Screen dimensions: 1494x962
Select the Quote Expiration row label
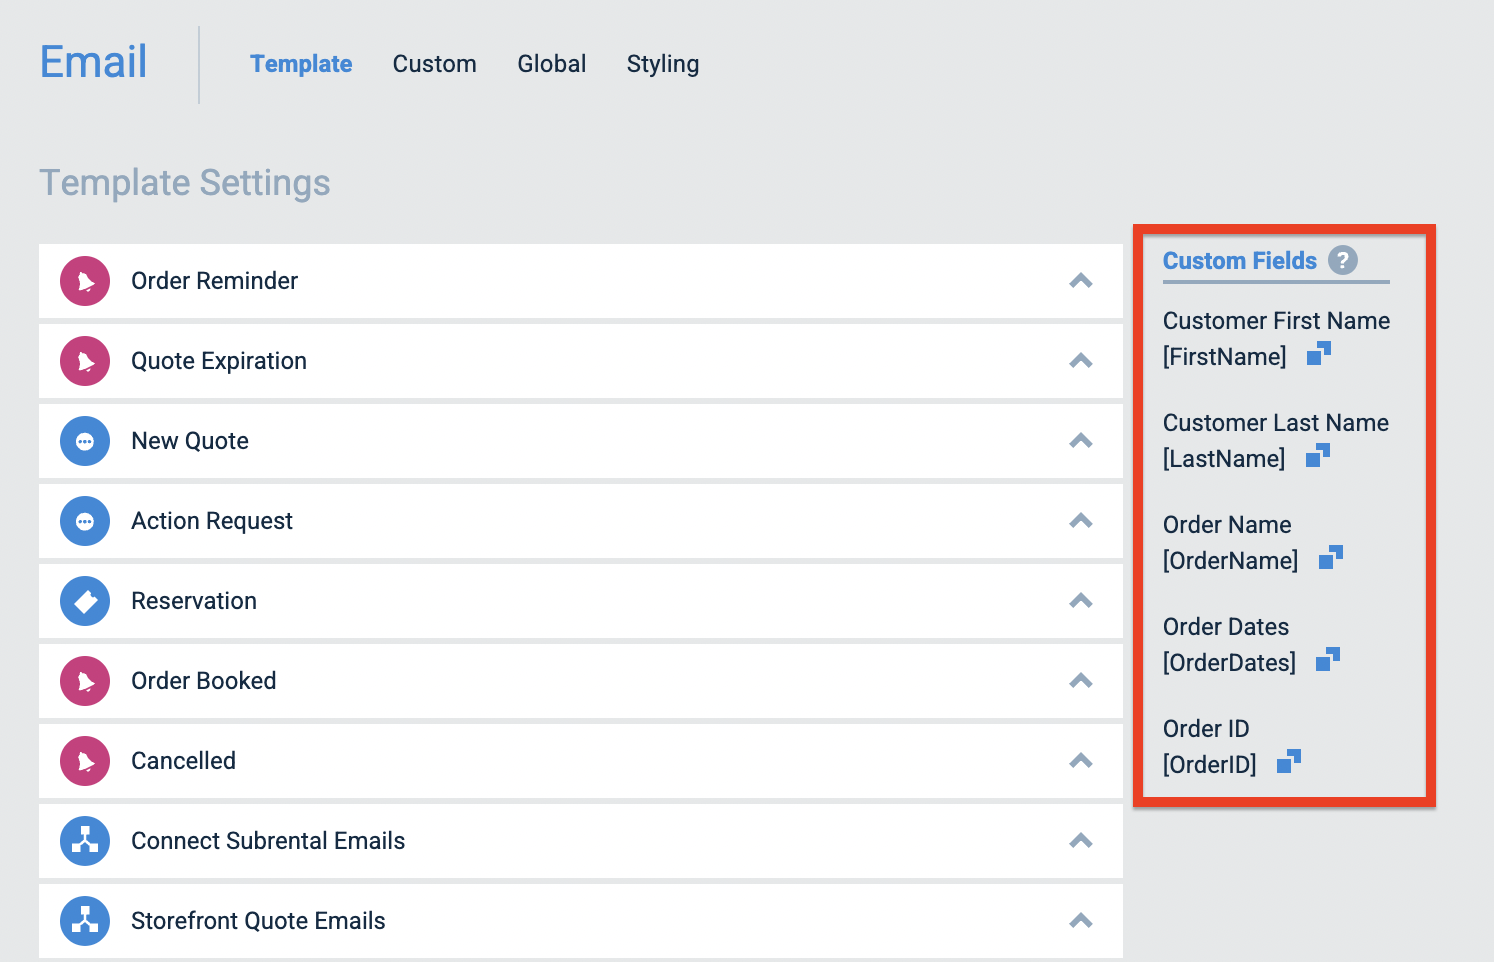[x=219, y=361]
